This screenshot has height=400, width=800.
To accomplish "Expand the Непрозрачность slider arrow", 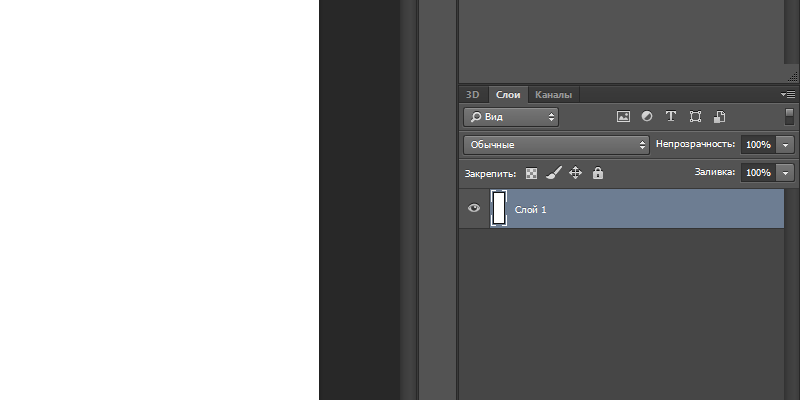I will point(785,145).
